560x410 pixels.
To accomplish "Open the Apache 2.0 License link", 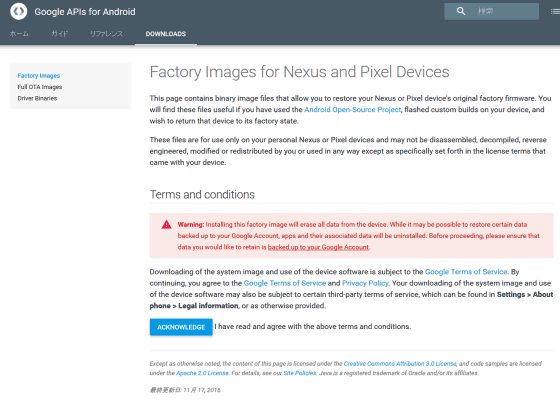I will click(202, 373).
